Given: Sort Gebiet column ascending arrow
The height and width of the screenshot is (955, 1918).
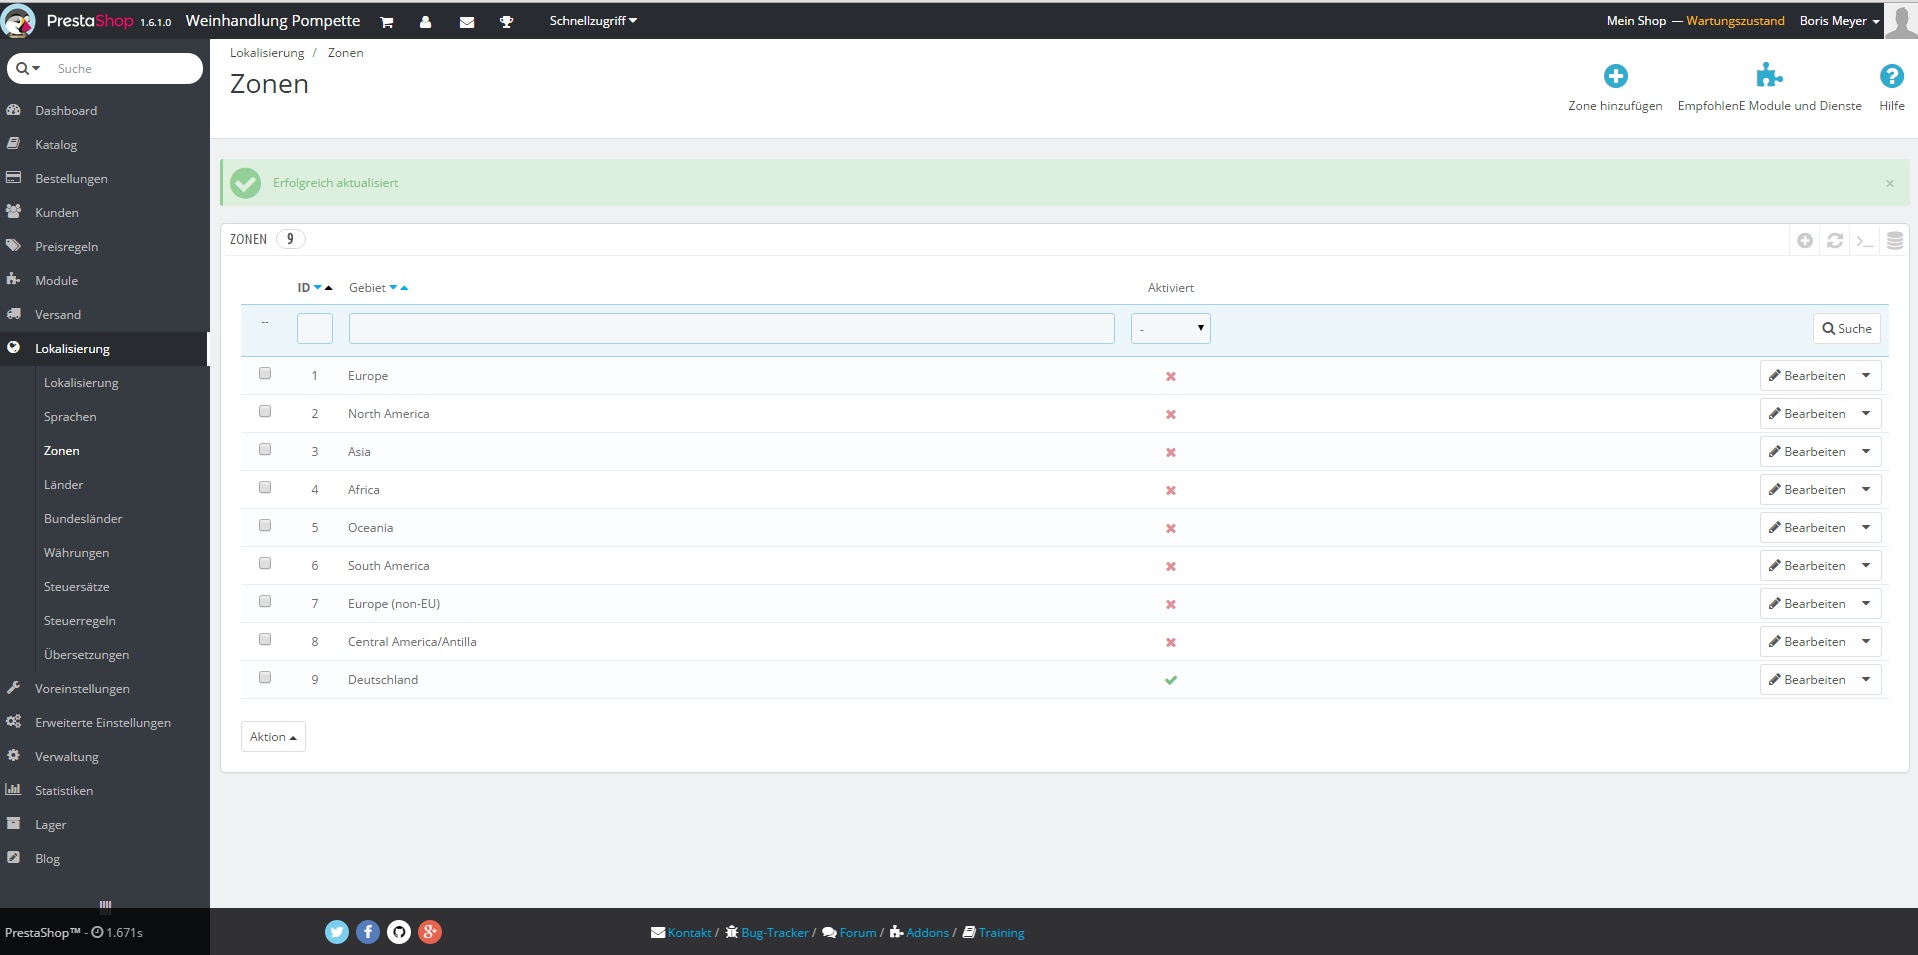Looking at the screenshot, I should click(404, 288).
